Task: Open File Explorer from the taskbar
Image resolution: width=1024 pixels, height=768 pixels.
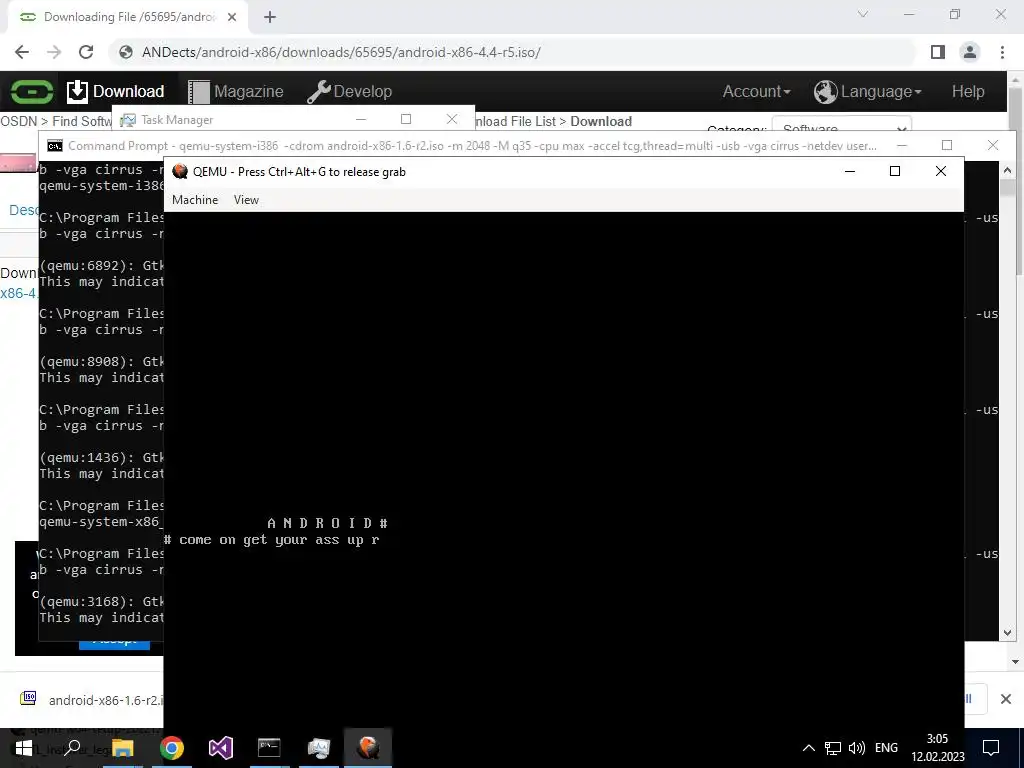Action: [x=122, y=748]
